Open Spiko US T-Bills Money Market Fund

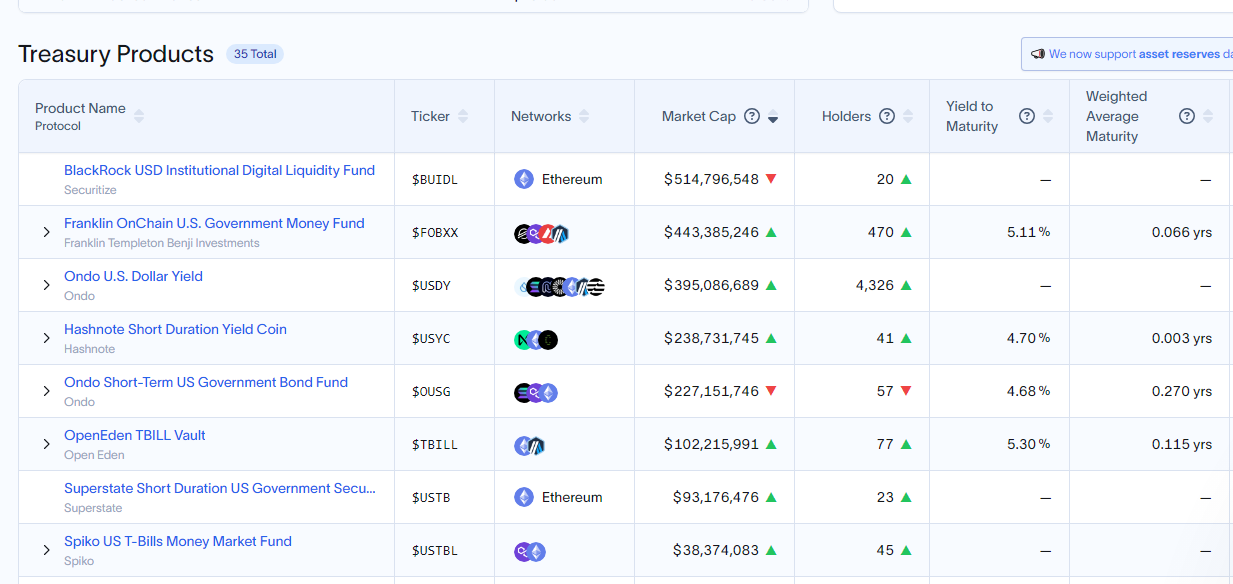[x=178, y=541]
